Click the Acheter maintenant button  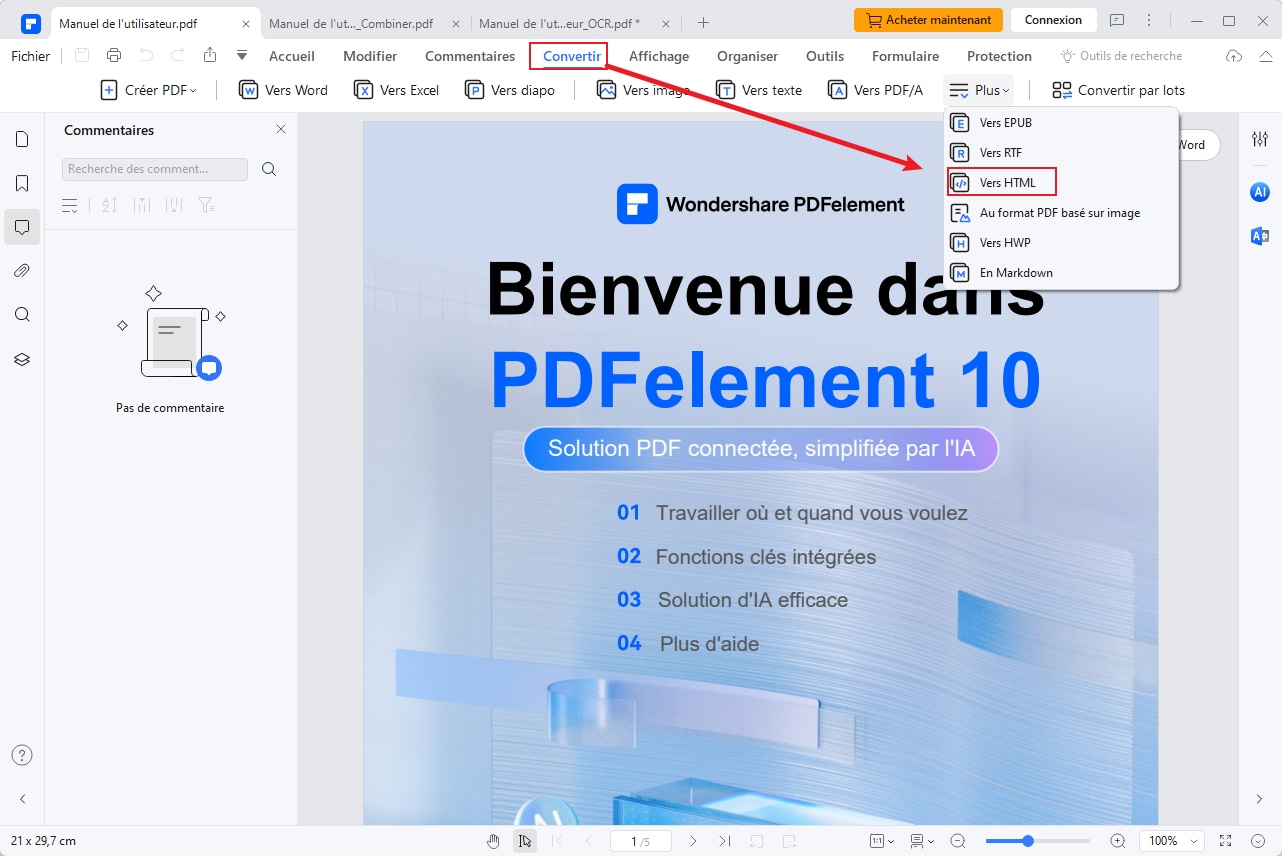tap(928, 20)
